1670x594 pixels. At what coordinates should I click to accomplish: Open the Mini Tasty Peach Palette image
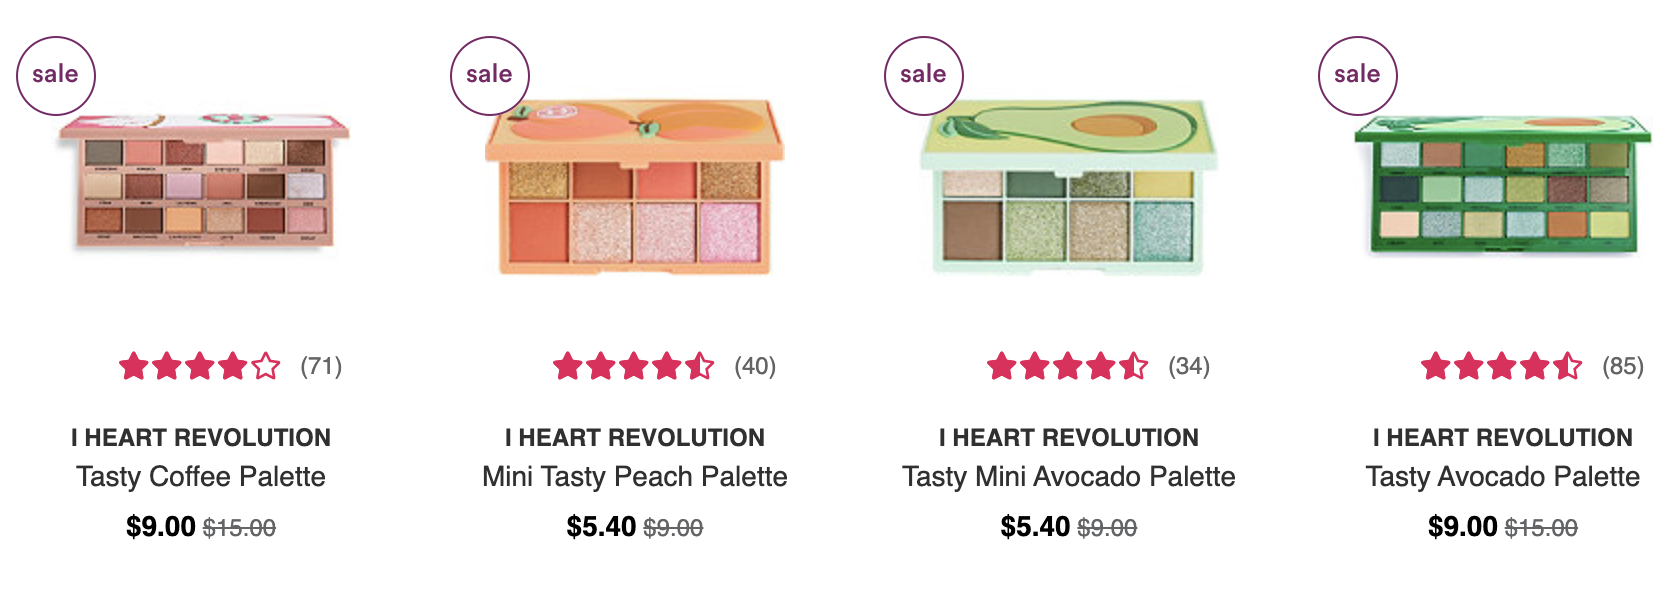tap(635, 186)
